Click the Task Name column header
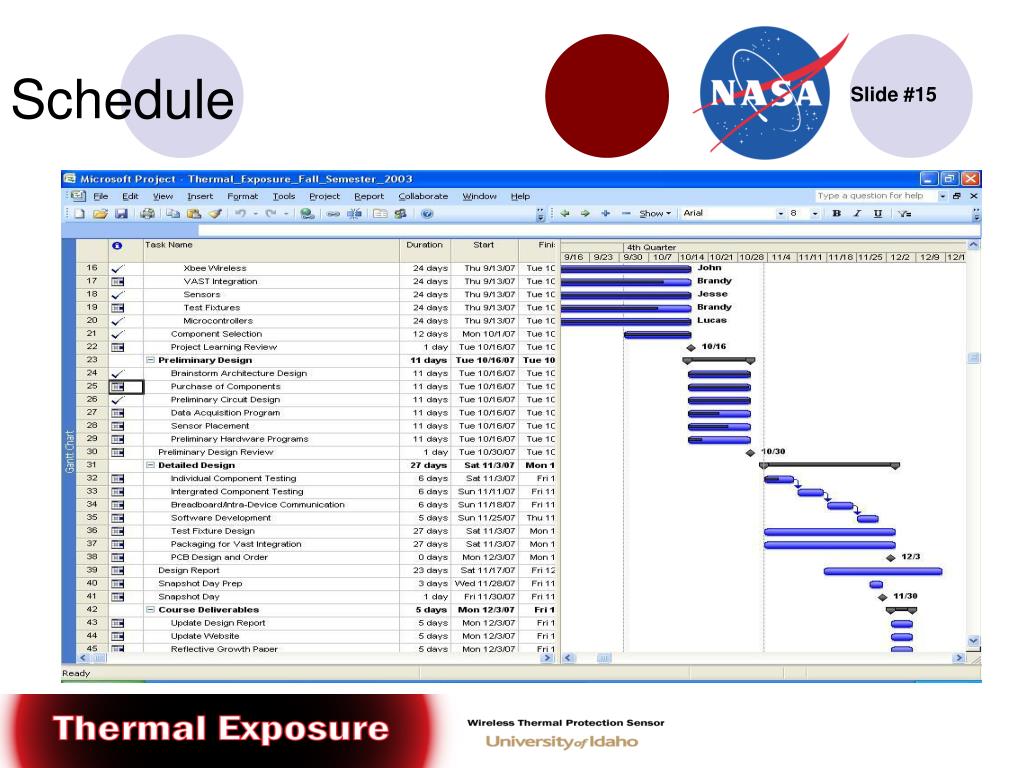1024x768 pixels. coord(271,249)
